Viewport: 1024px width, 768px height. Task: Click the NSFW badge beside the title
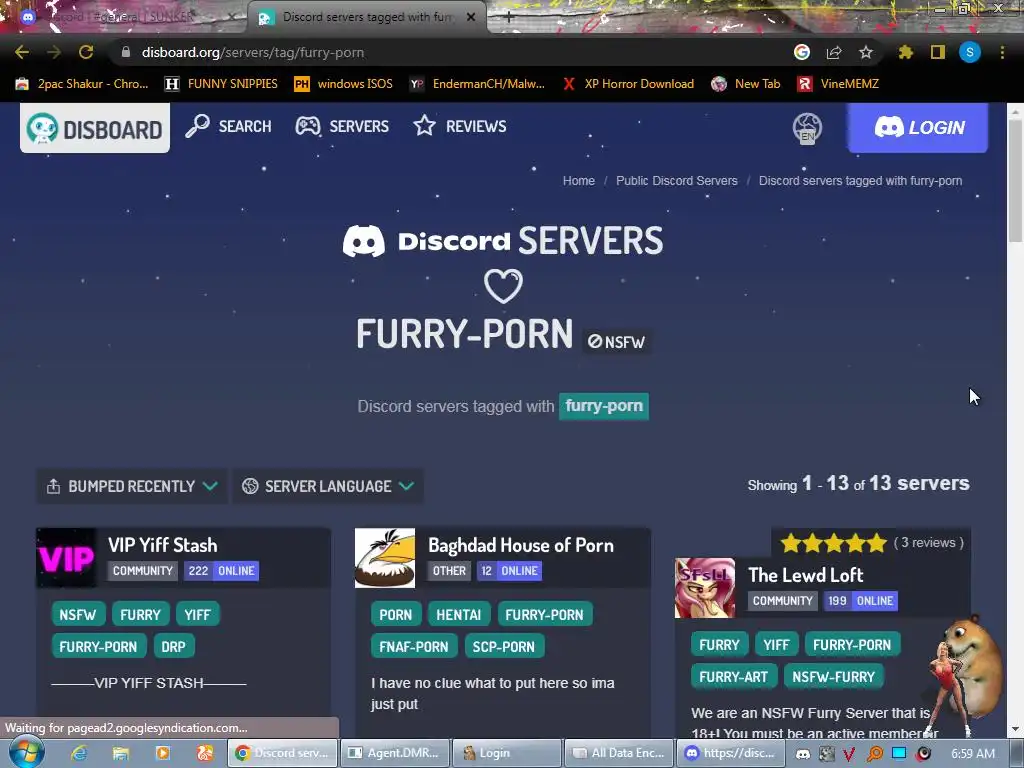616,342
